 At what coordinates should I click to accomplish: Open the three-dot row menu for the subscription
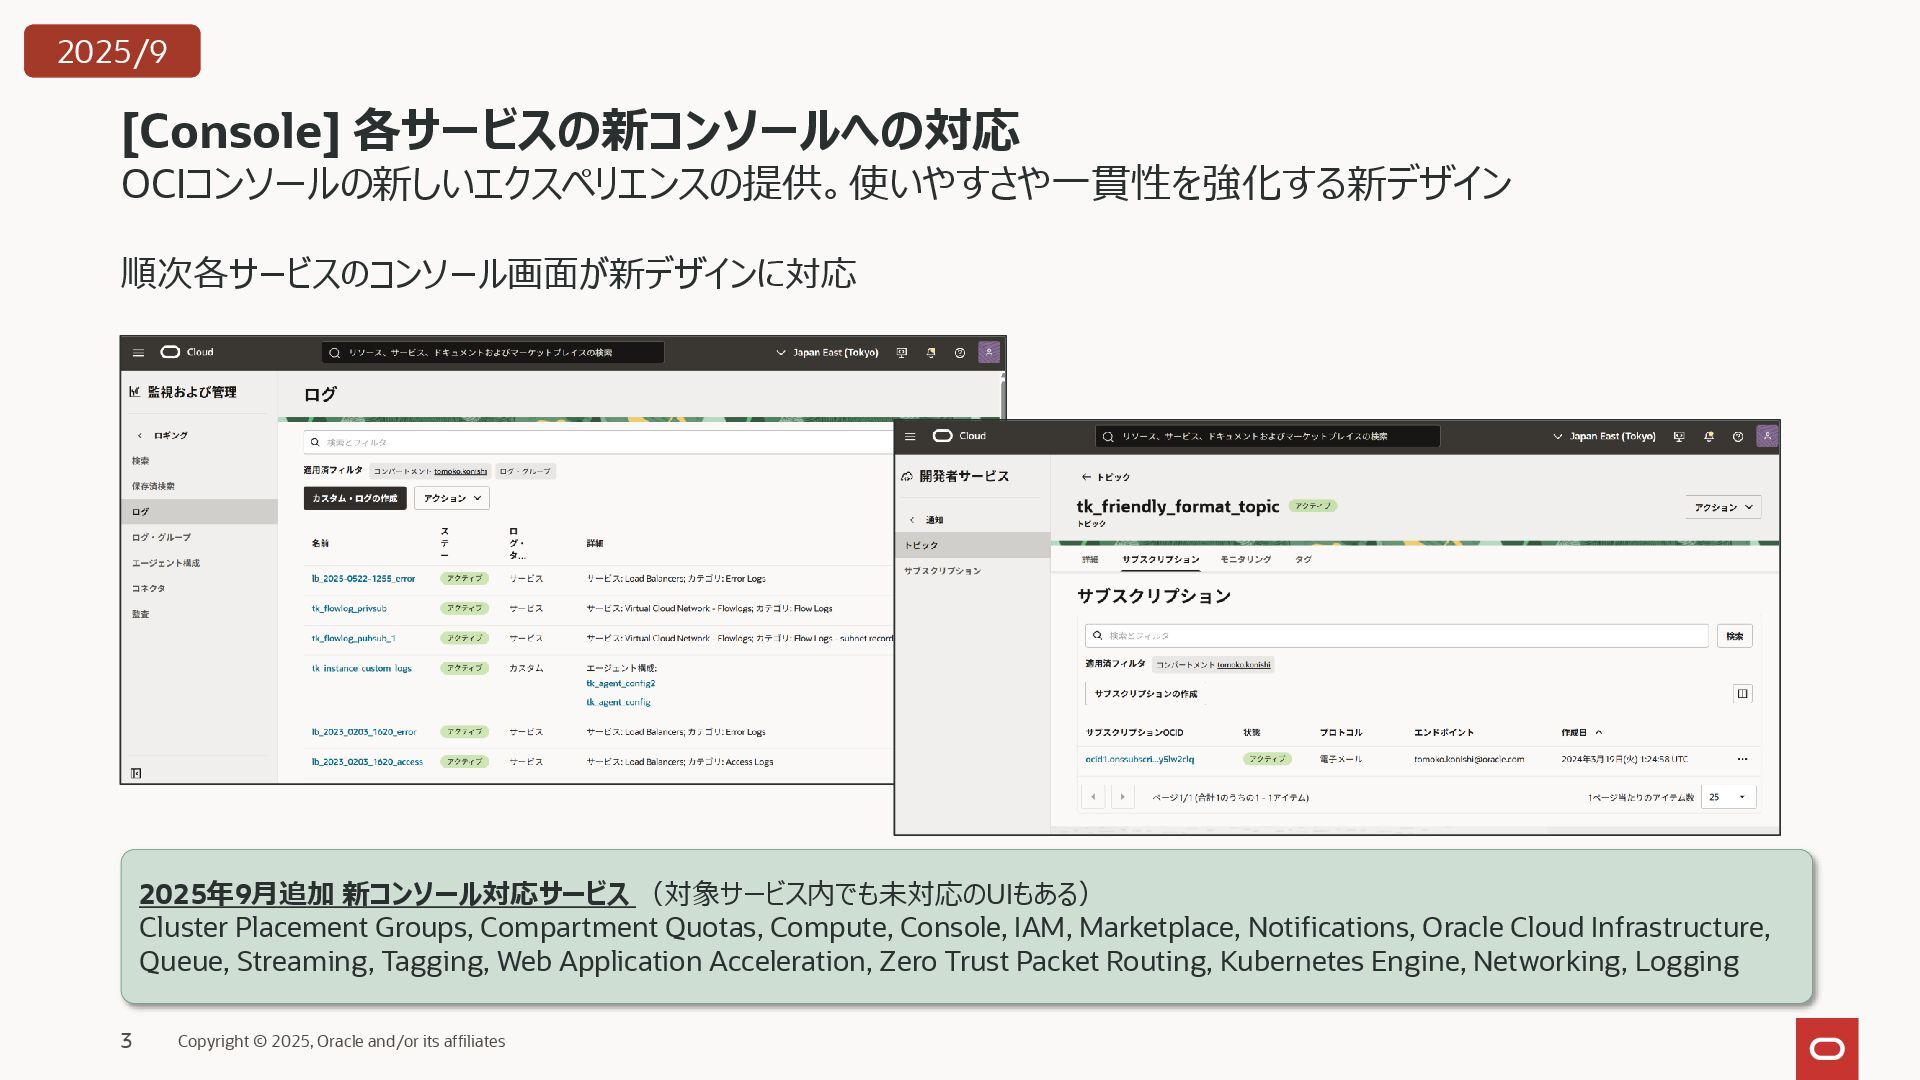(x=1742, y=759)
